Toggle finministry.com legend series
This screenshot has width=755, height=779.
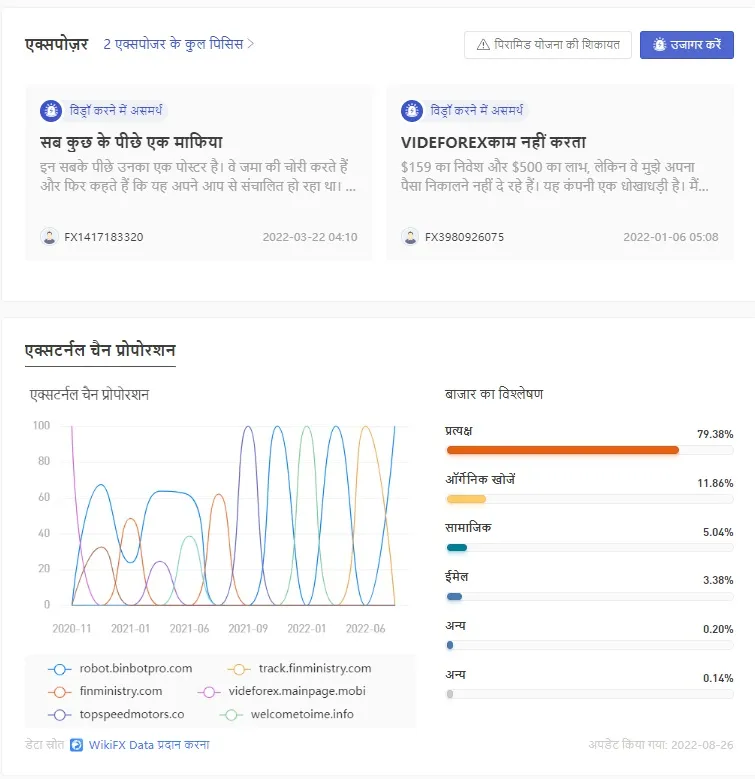pyautogui.click(x=105, y=692)
